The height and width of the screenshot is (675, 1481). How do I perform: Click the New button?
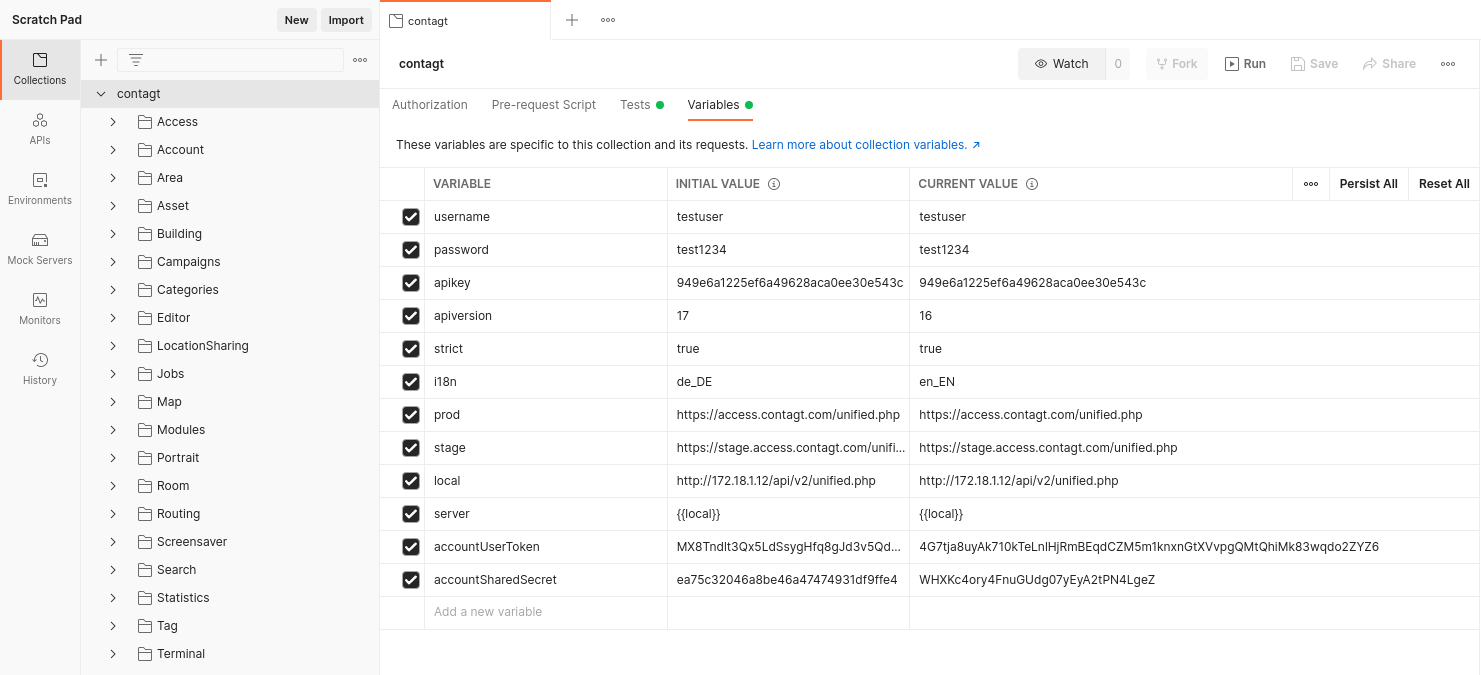[297, 20]
